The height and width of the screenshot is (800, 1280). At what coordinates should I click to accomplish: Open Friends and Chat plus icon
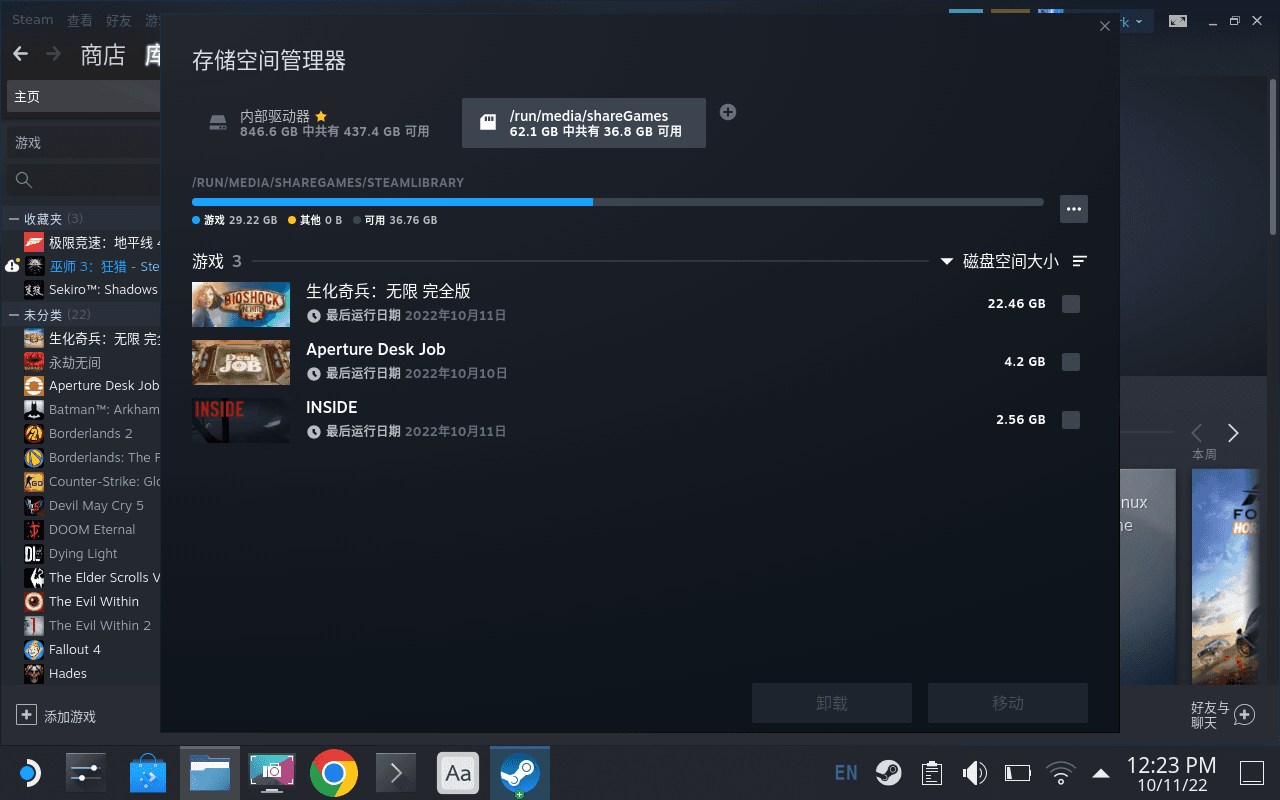[x=1244, y=715]
